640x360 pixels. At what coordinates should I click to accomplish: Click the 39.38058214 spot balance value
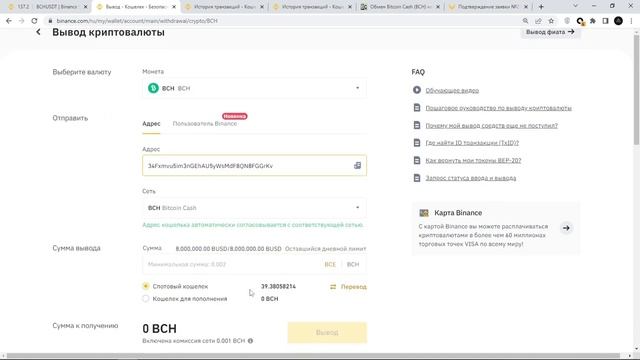tap(278, 287)
